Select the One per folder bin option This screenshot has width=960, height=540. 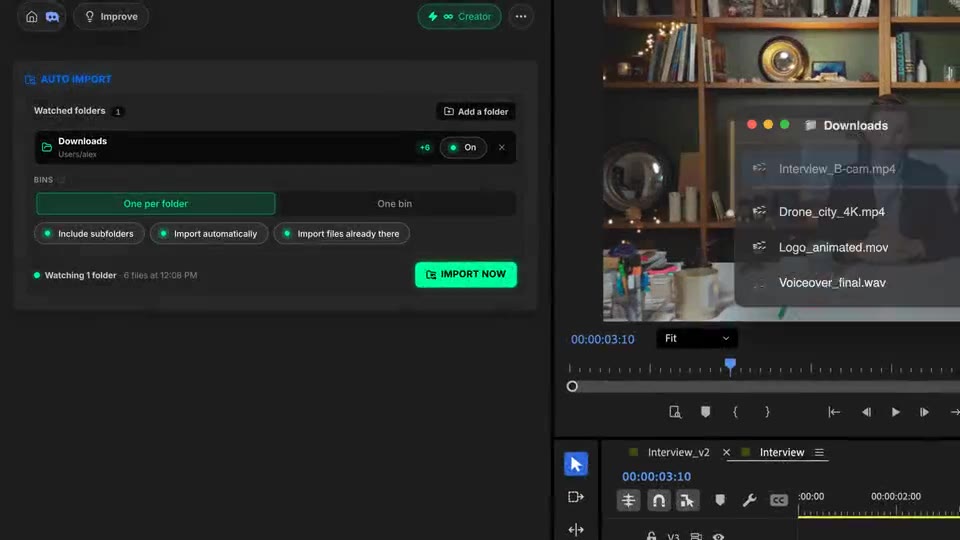156,204
